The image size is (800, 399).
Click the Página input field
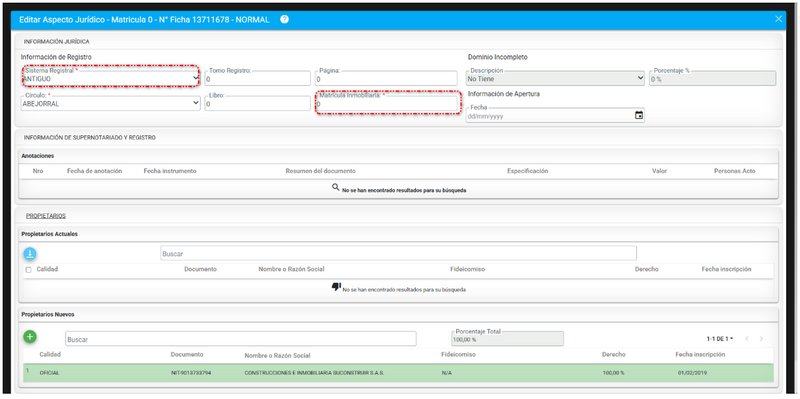(386, 79)
